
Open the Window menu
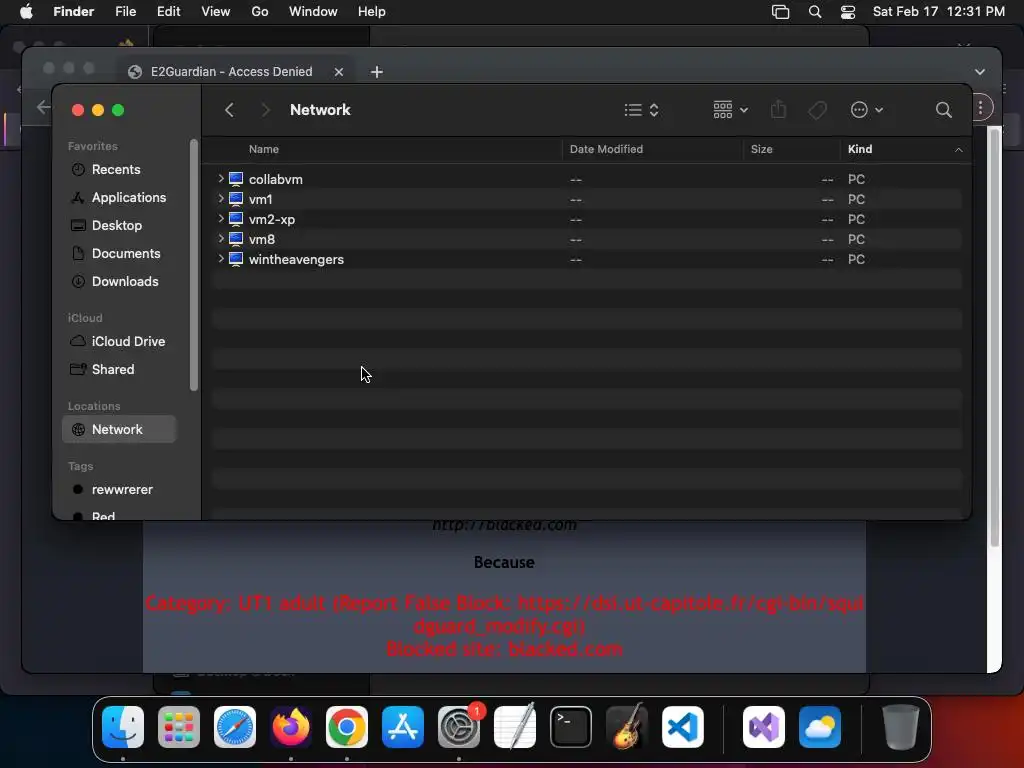[x=313, y=12]
